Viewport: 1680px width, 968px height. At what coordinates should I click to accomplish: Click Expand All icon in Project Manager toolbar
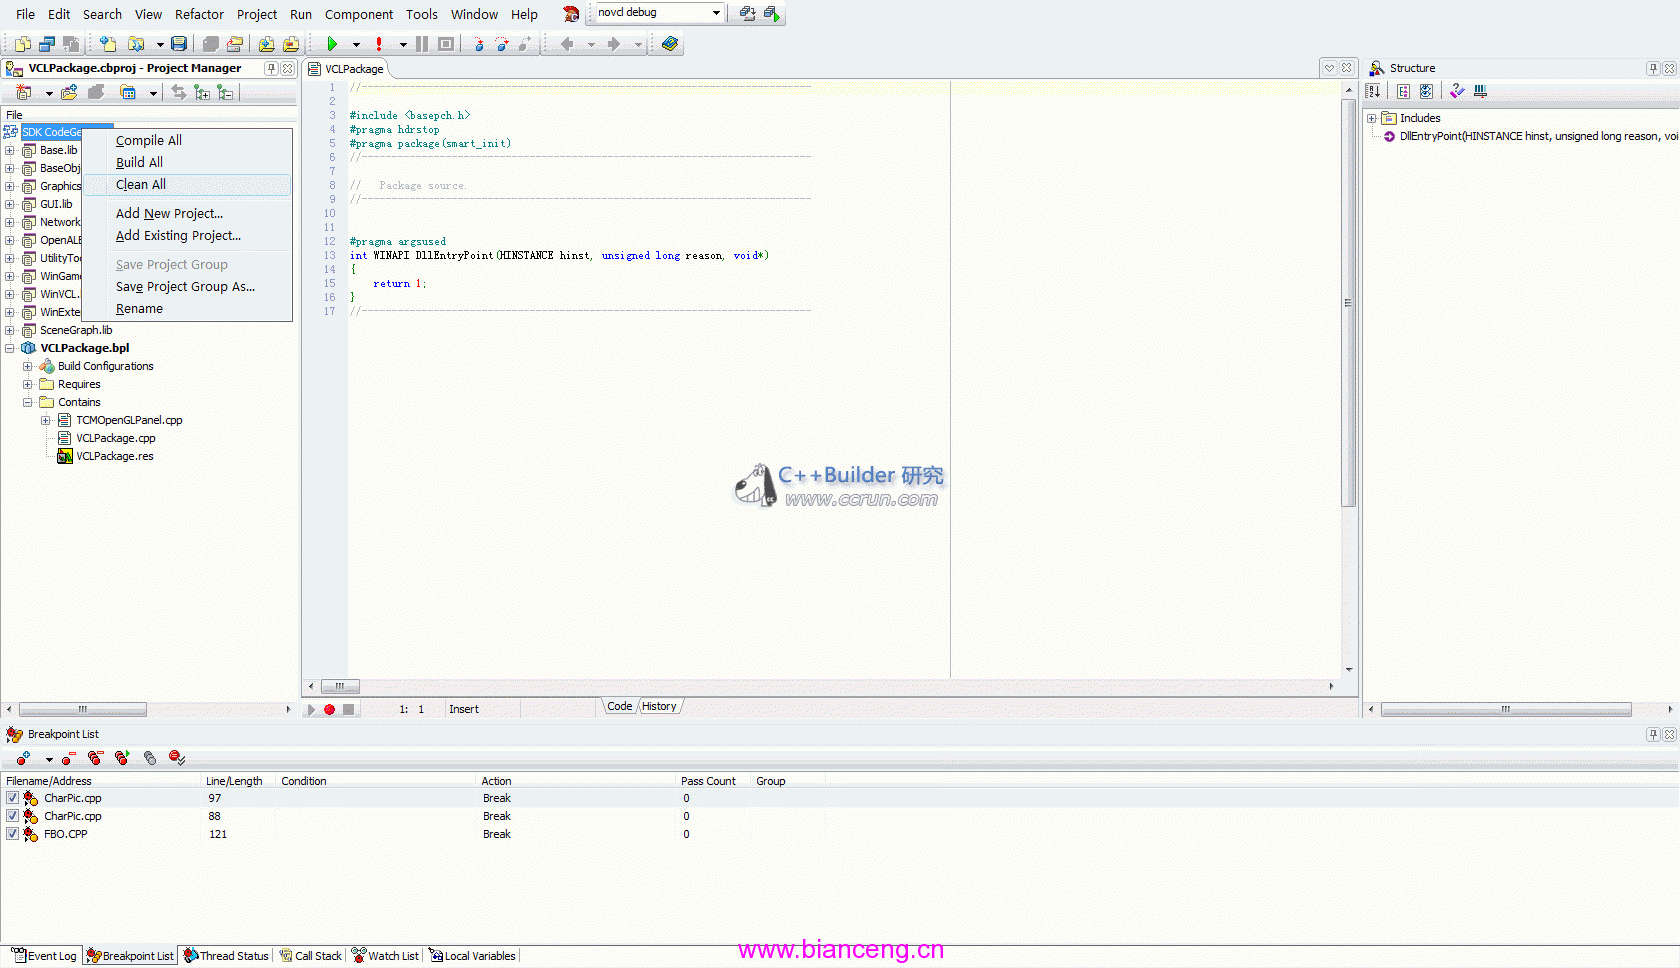click(x=203, y=93)
